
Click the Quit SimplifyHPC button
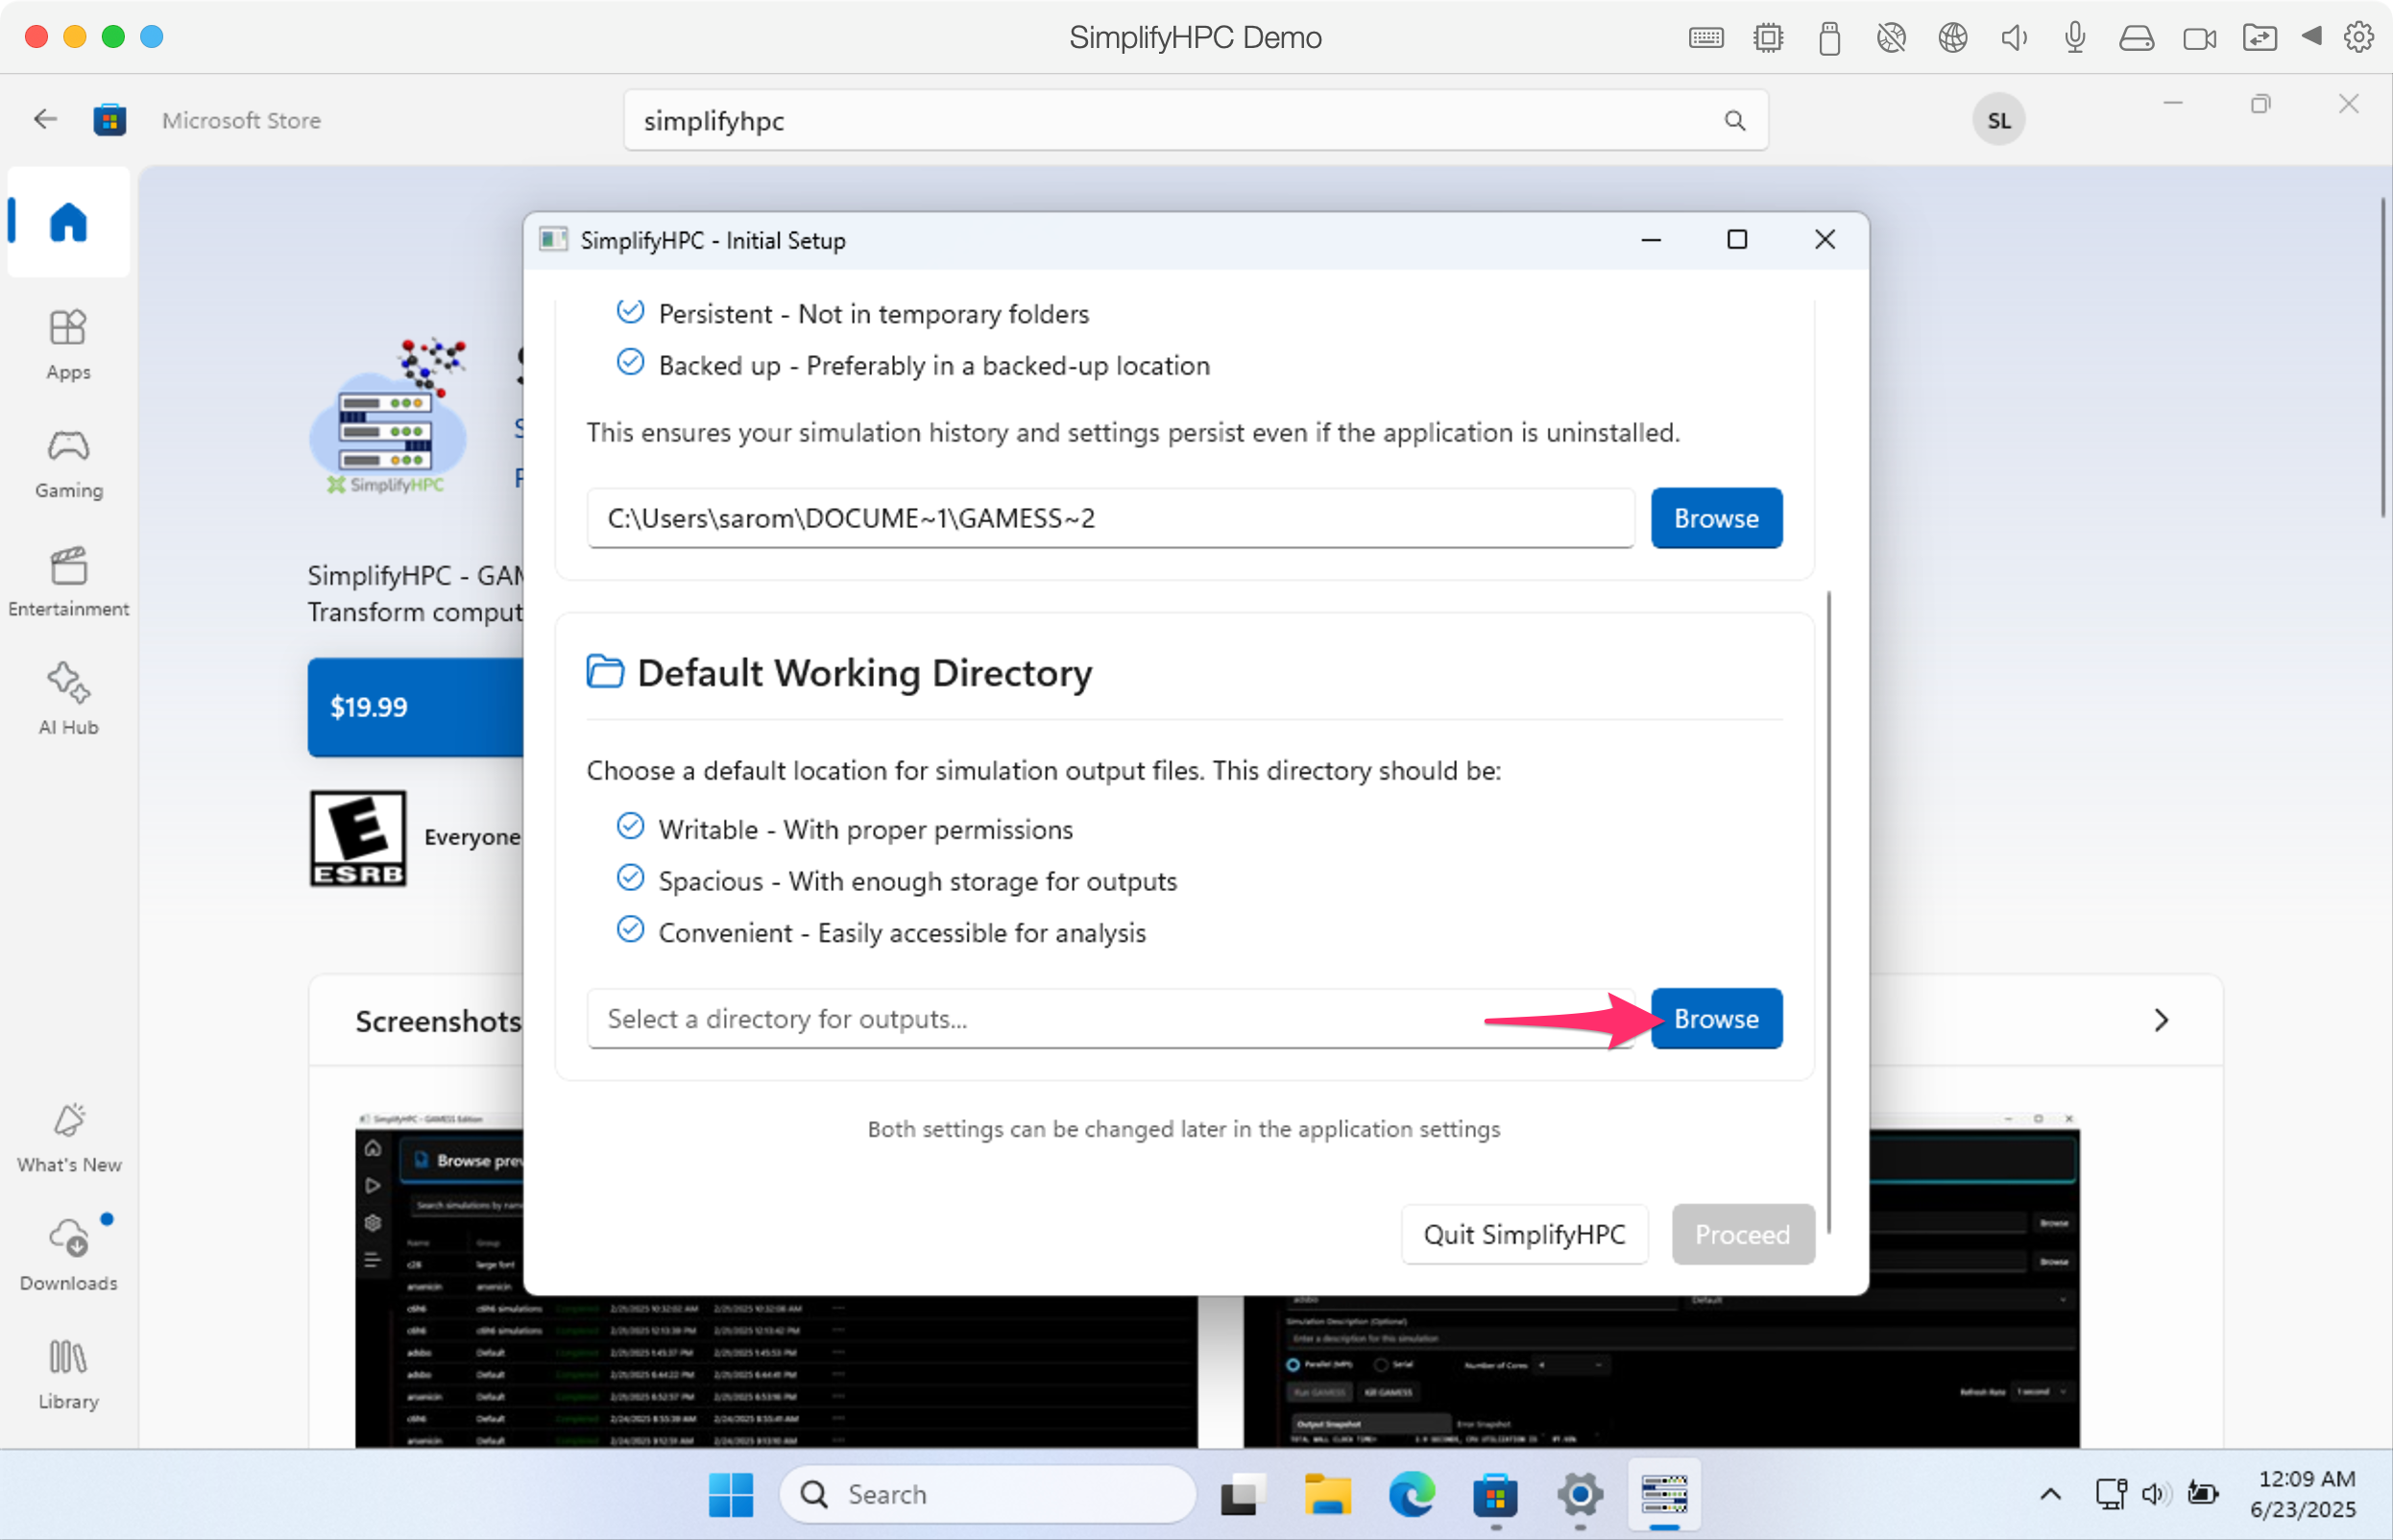[1523, 1234]
